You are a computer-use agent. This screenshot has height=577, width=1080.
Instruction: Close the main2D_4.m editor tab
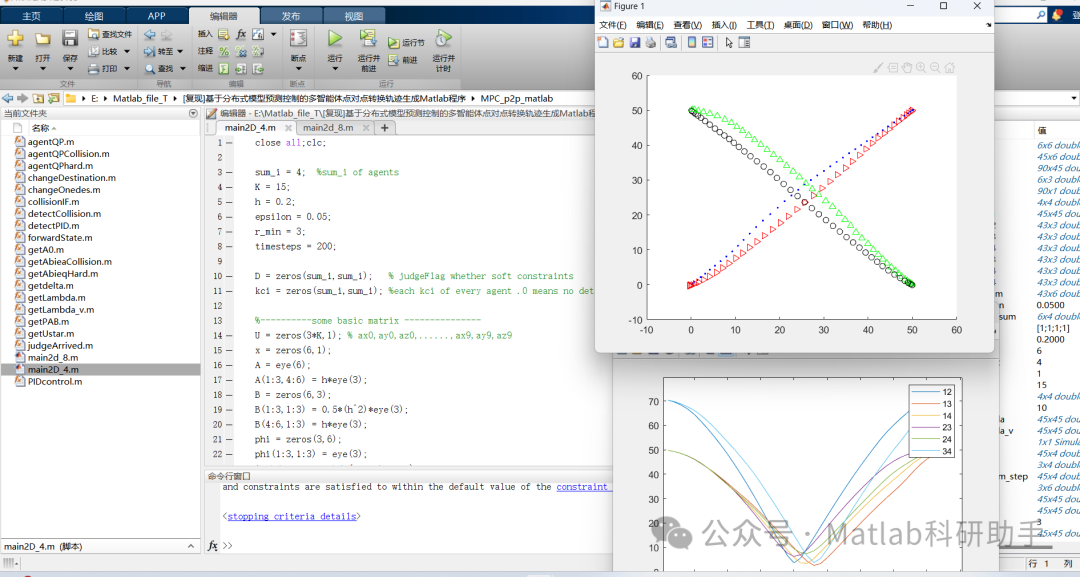click(x=288, y=127)
